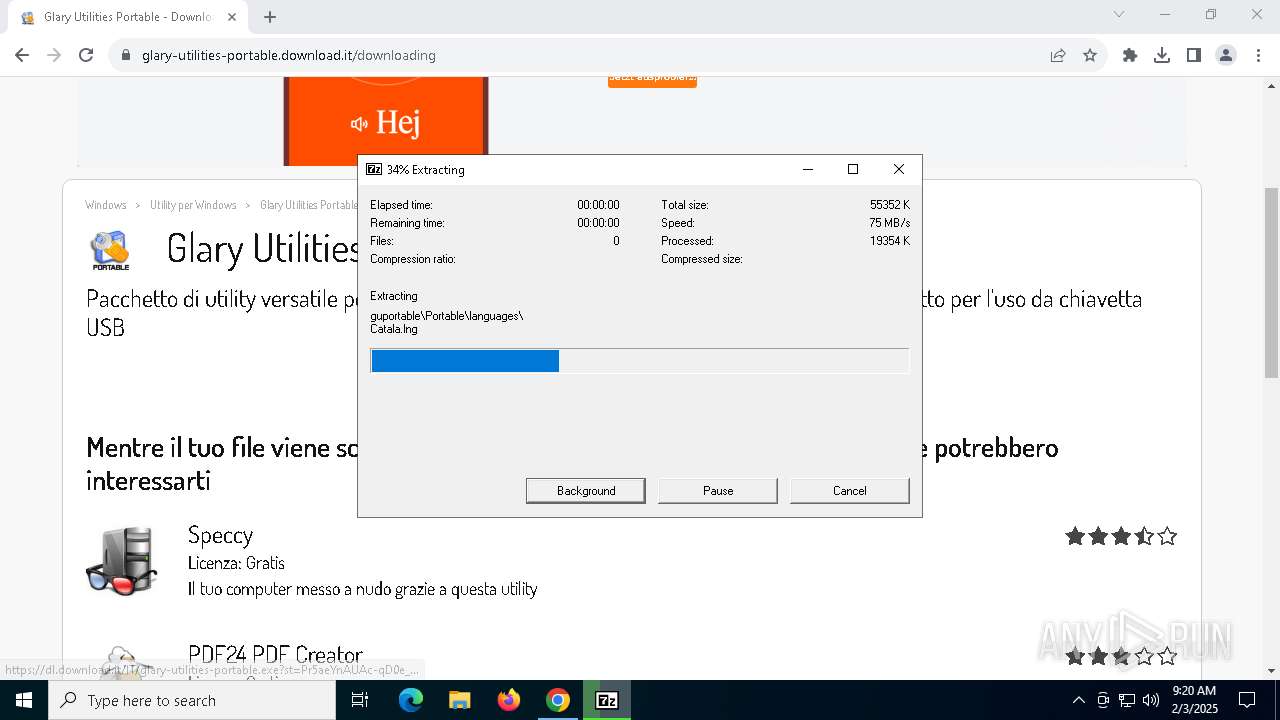Open Chrome profile avatar
Image resolution: width=1280 pixels, height=720 pixels.
pos(1226,55)
